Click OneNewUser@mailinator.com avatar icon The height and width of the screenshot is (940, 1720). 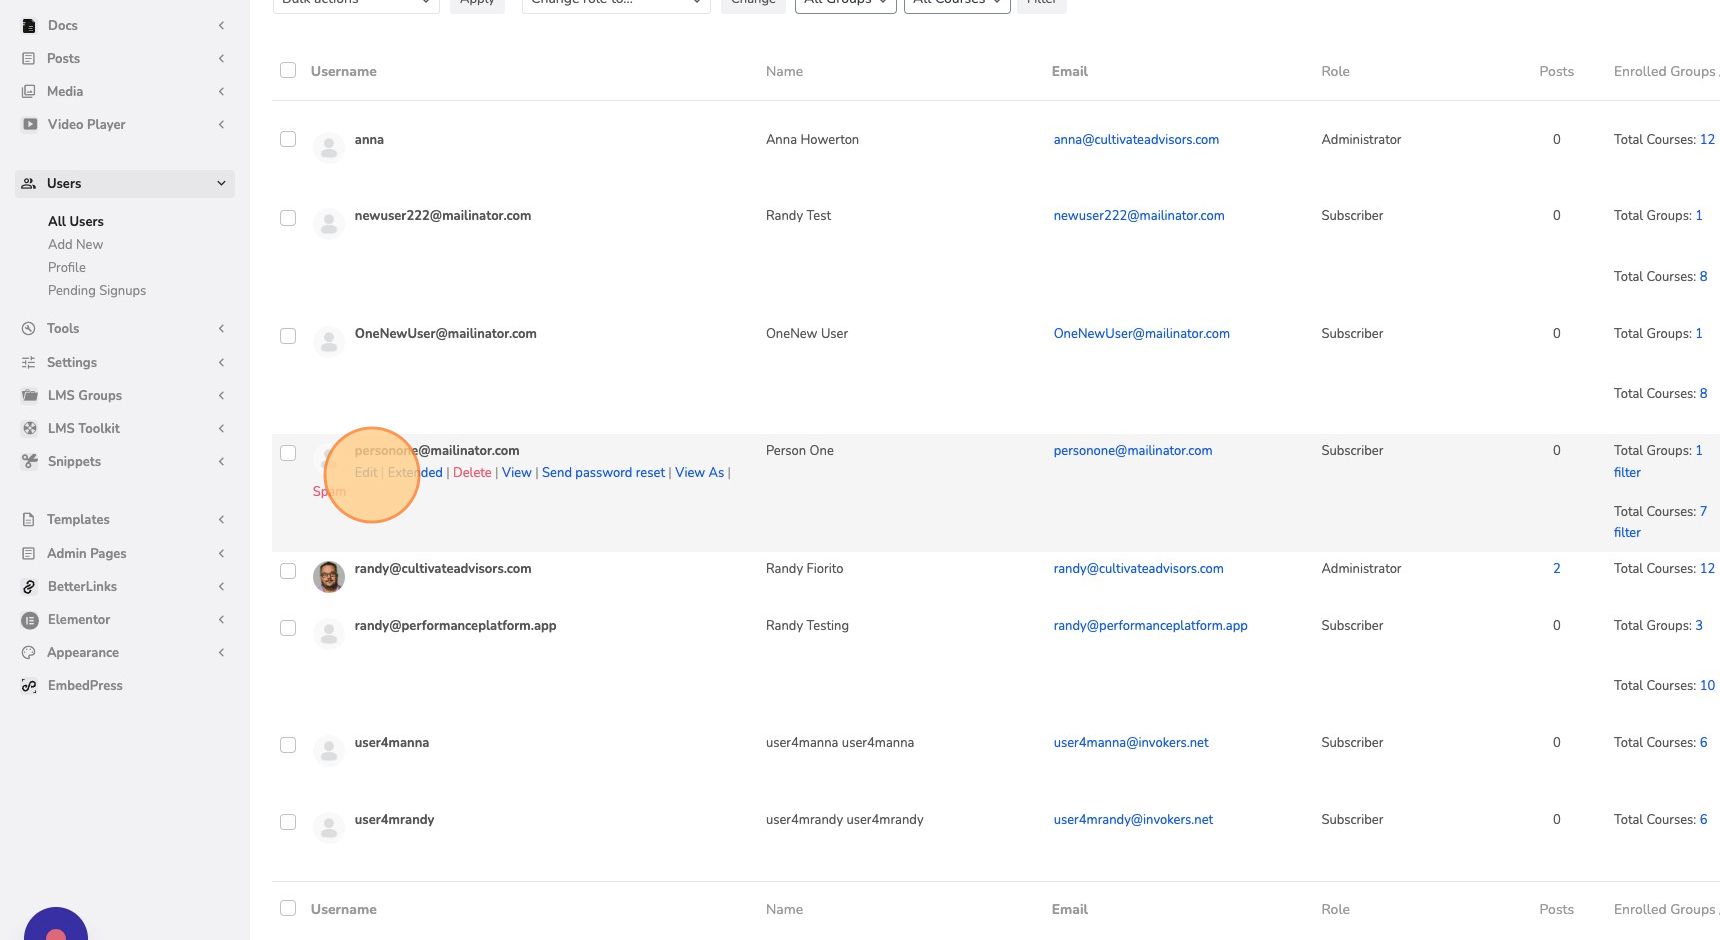(x=329, y=342)
